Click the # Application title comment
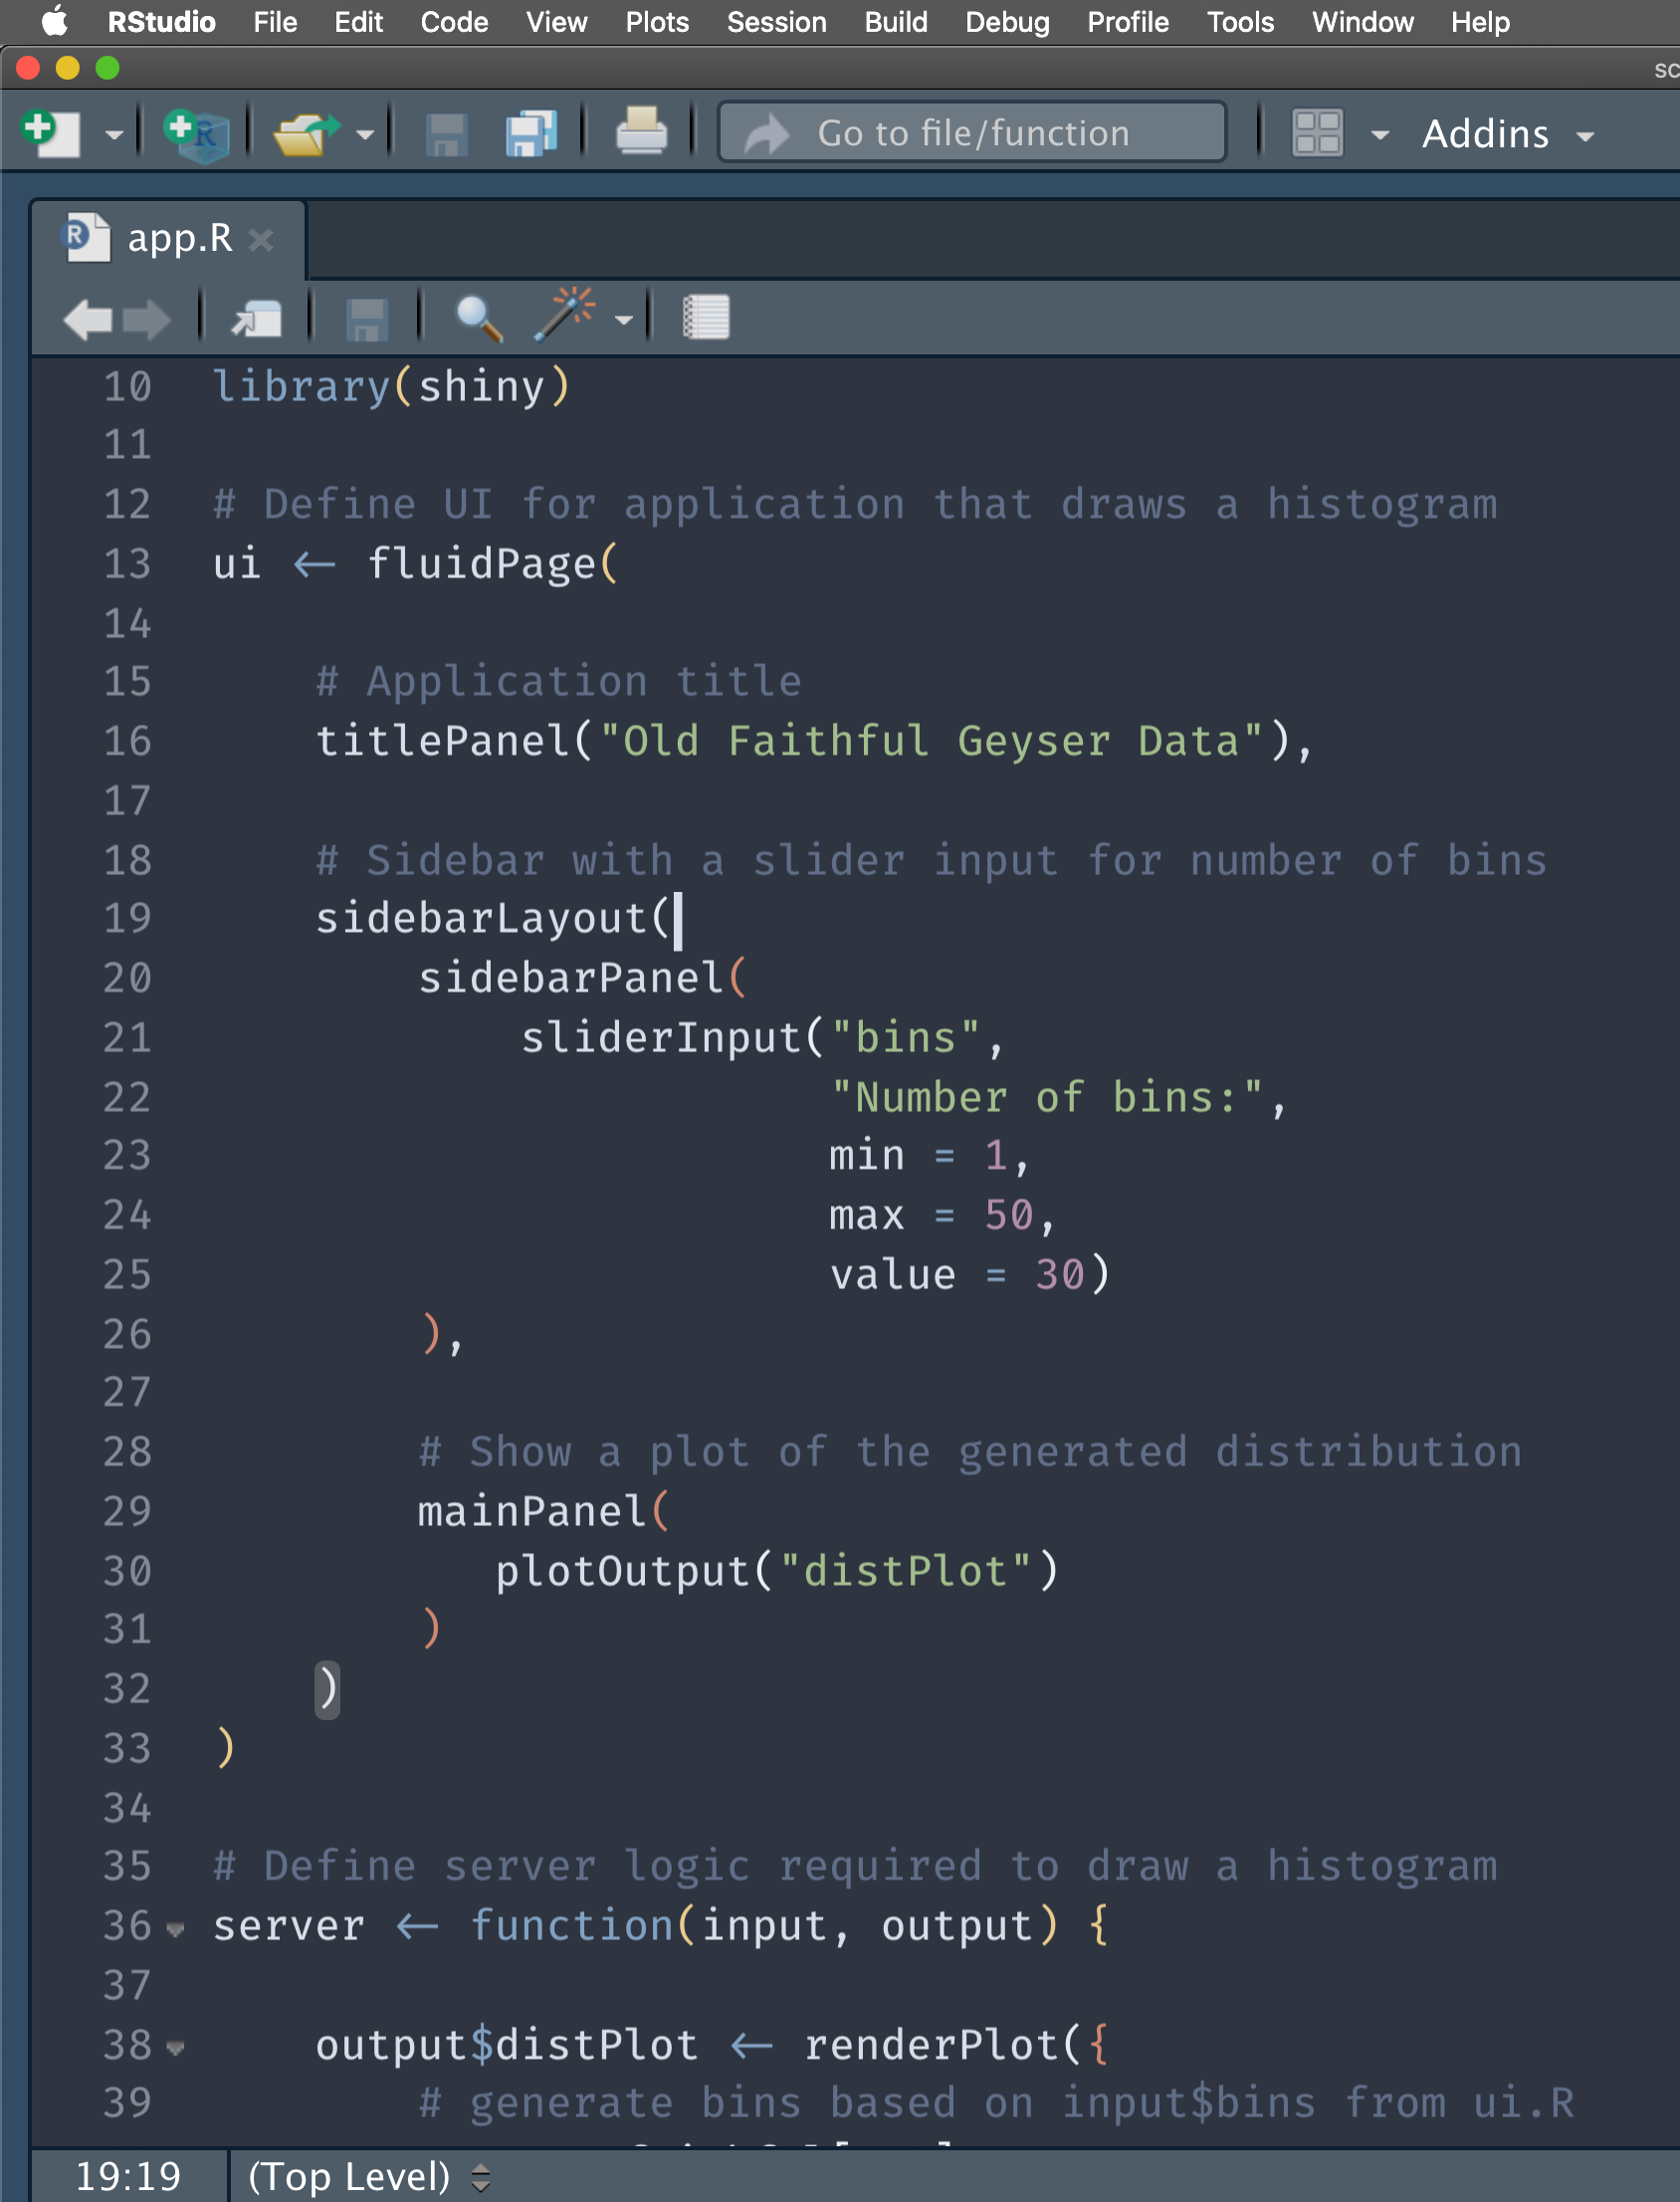Image resolution: width=1680 pixels, height=2202 pixels. tap(559, 682)
